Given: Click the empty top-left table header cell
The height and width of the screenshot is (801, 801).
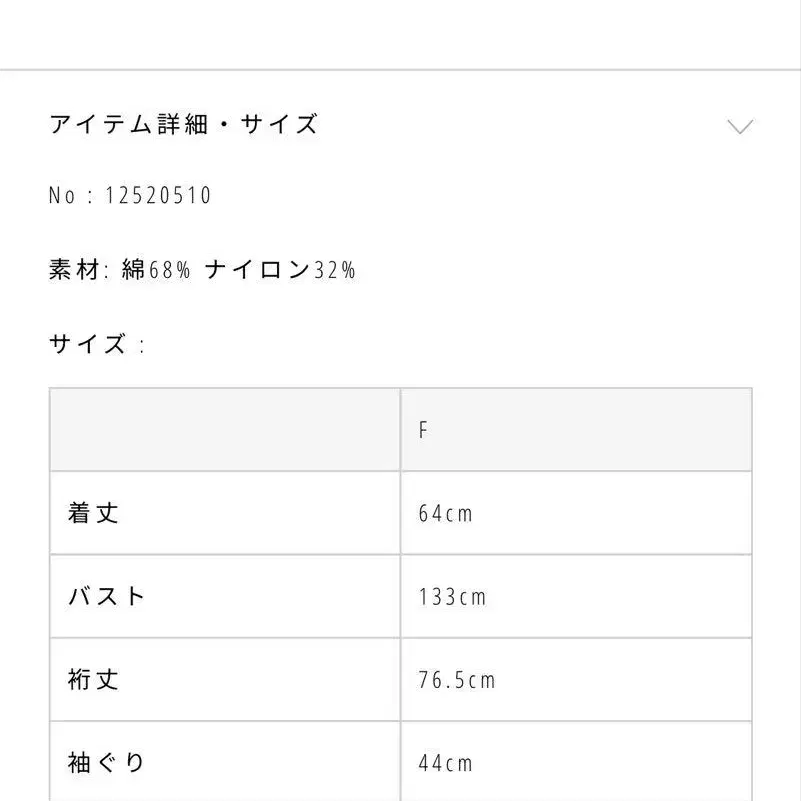Looking at the screenshot, I should [x=225, y=430].
